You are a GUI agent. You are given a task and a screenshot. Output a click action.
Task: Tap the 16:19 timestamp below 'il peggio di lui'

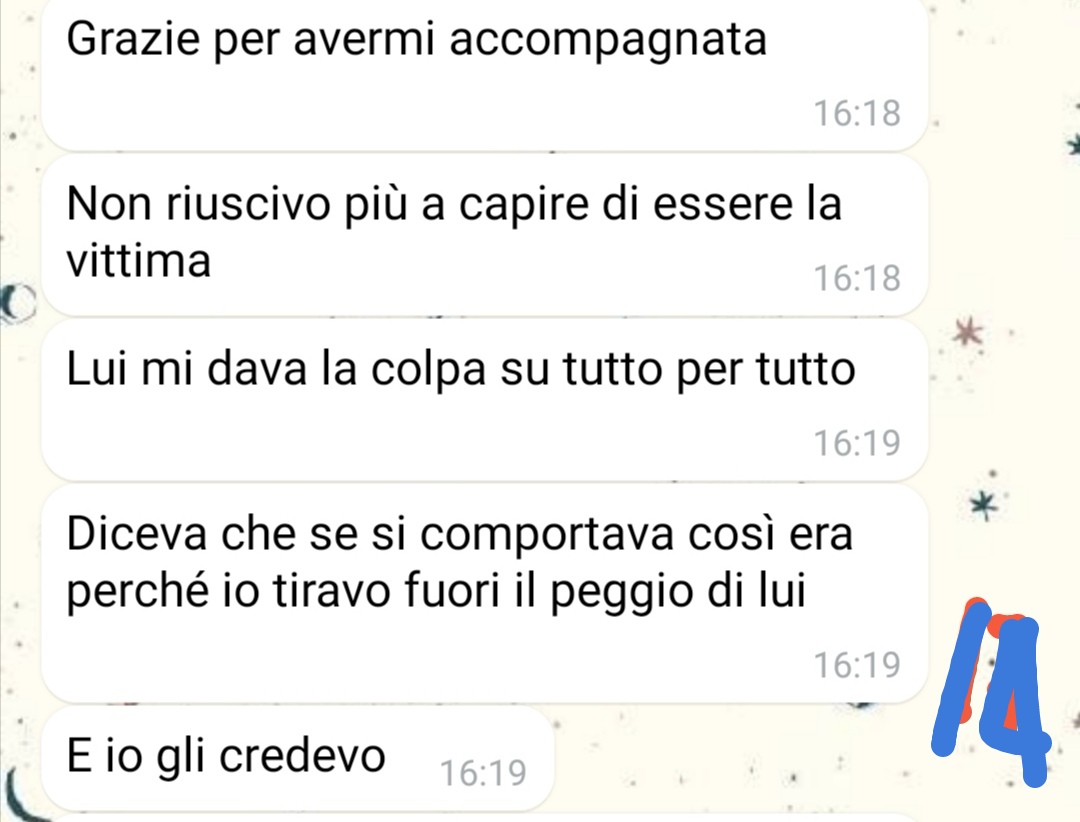(857, 665)
